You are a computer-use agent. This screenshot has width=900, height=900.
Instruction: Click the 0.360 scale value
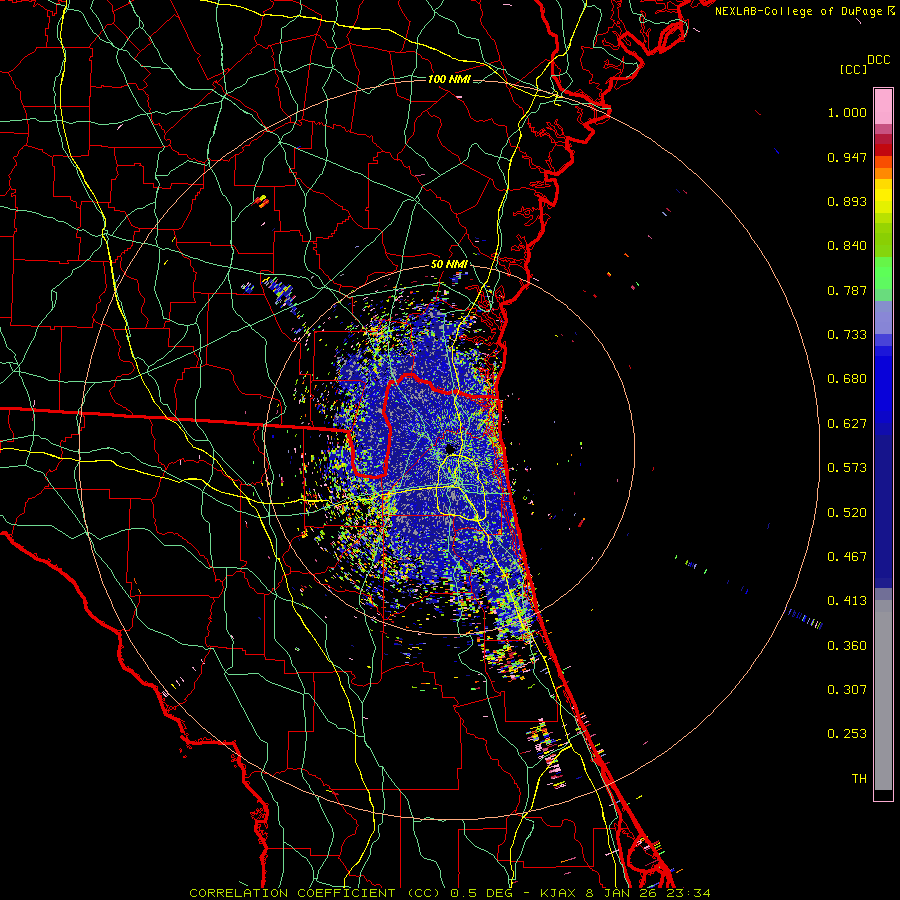(x=847, y=646)
